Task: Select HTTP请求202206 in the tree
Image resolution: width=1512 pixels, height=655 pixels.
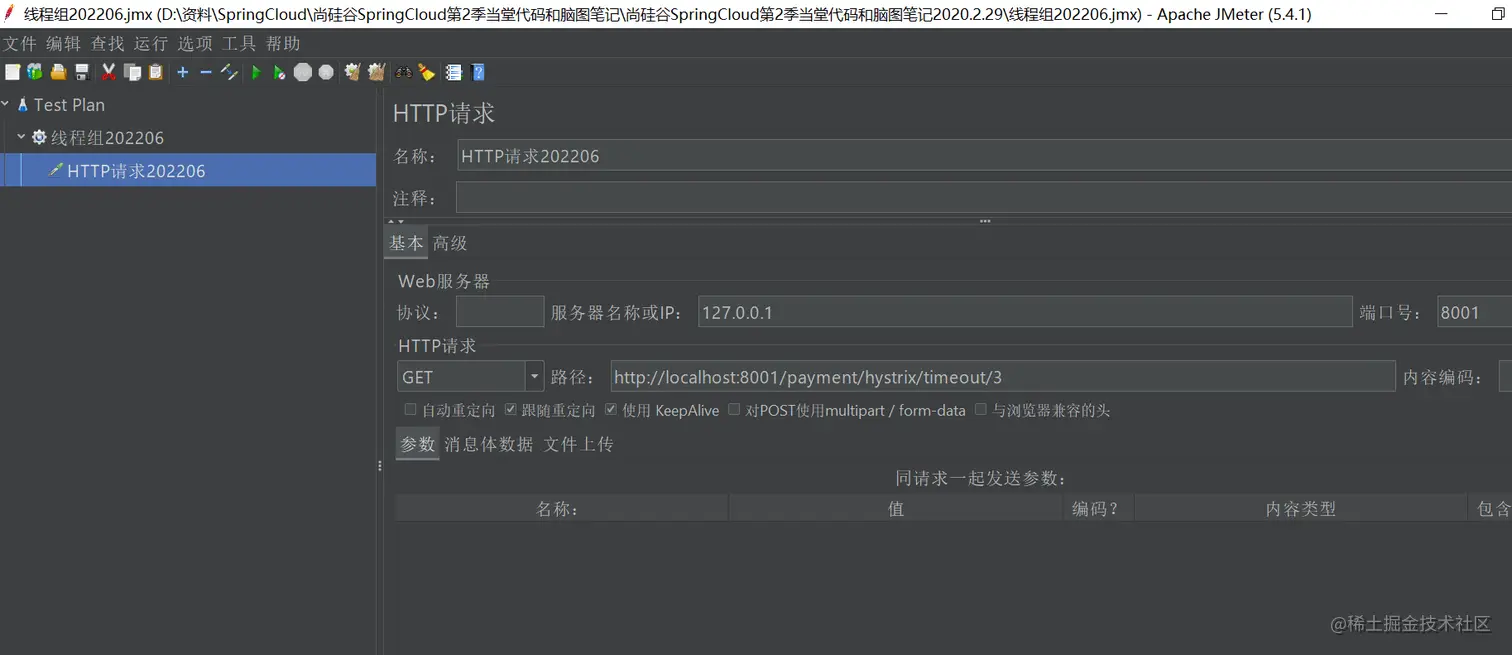Action: coord(188,170)
